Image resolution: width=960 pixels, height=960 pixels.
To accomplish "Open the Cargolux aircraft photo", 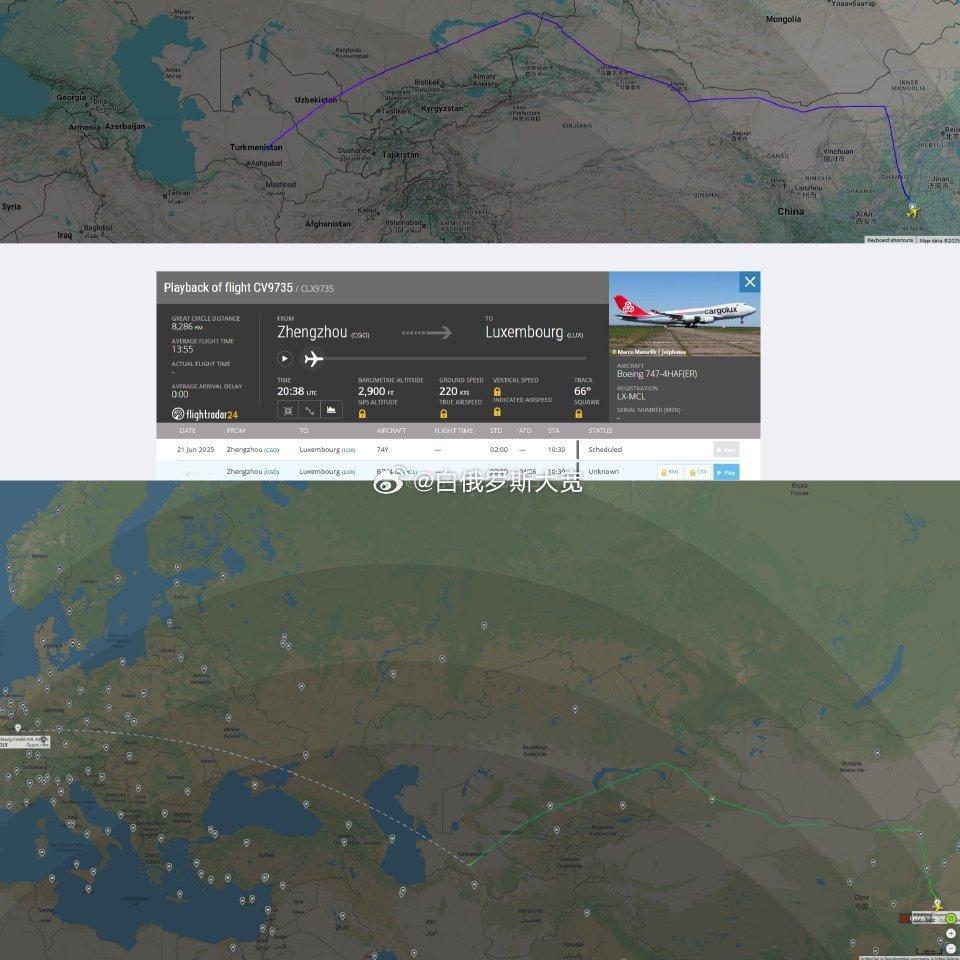I will [684, 314].
